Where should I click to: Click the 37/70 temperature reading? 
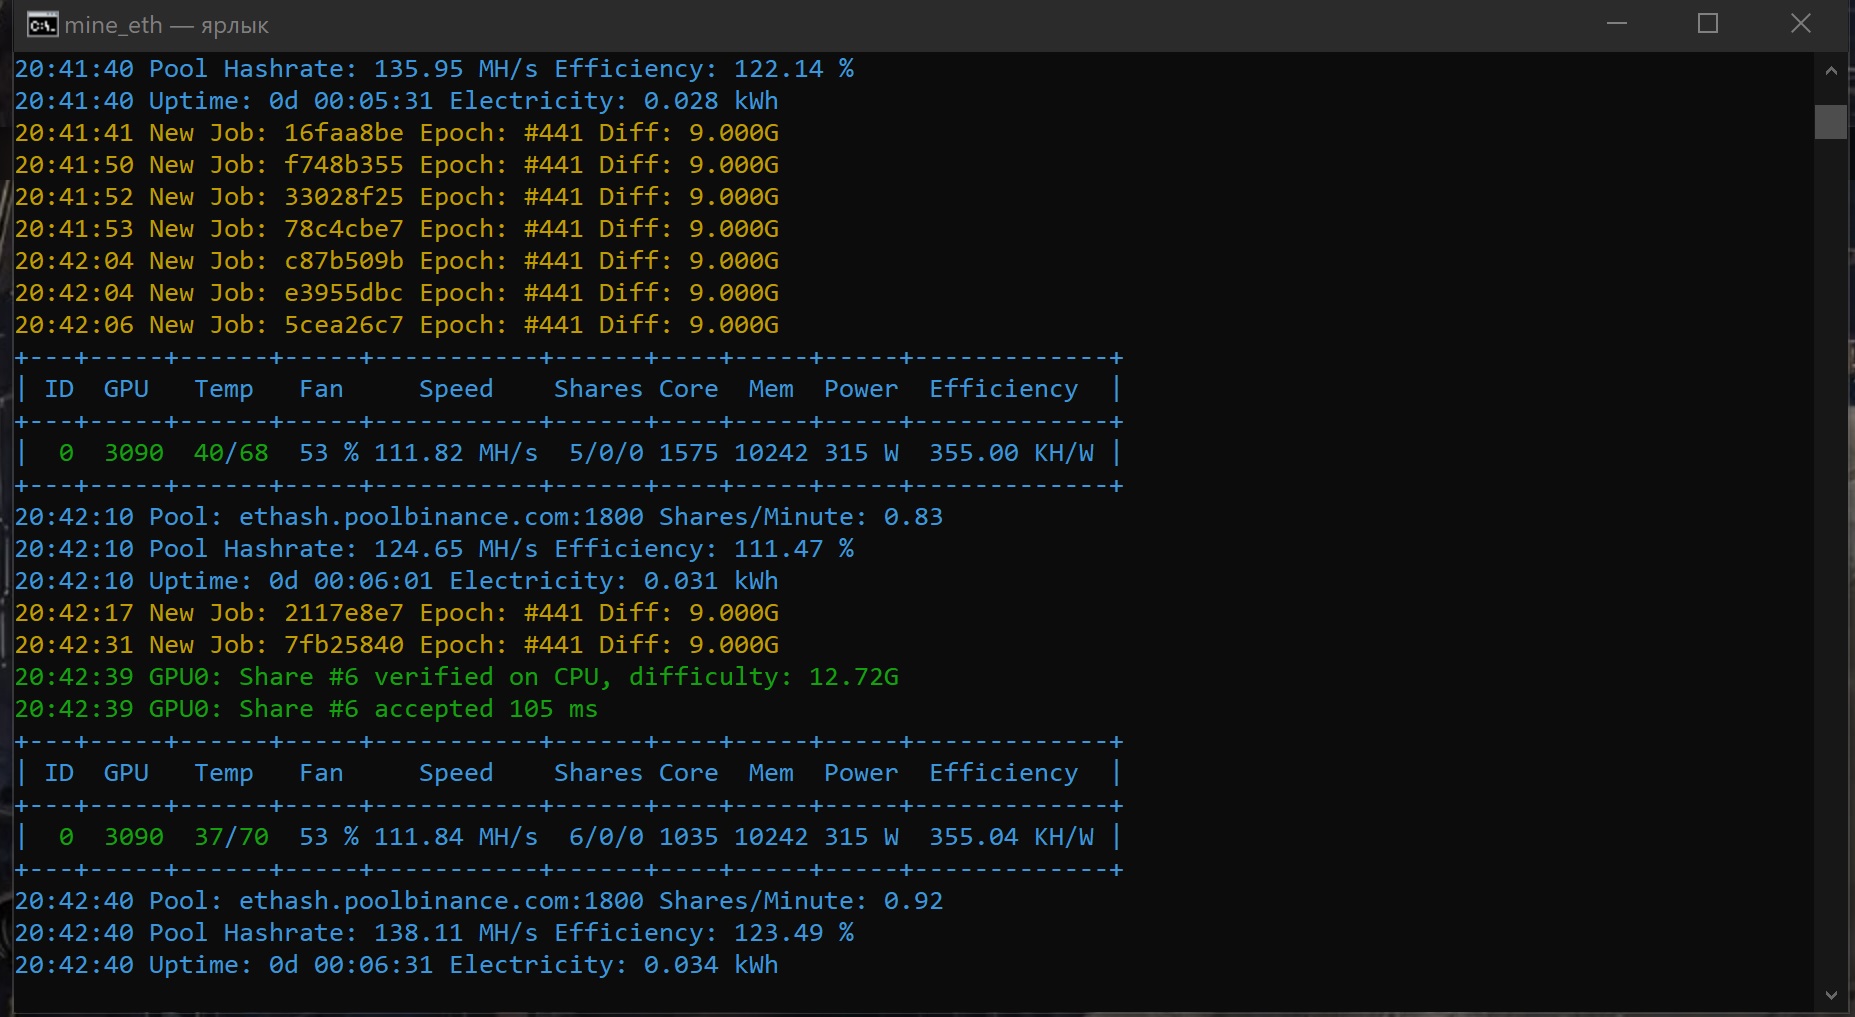[231, 837]
